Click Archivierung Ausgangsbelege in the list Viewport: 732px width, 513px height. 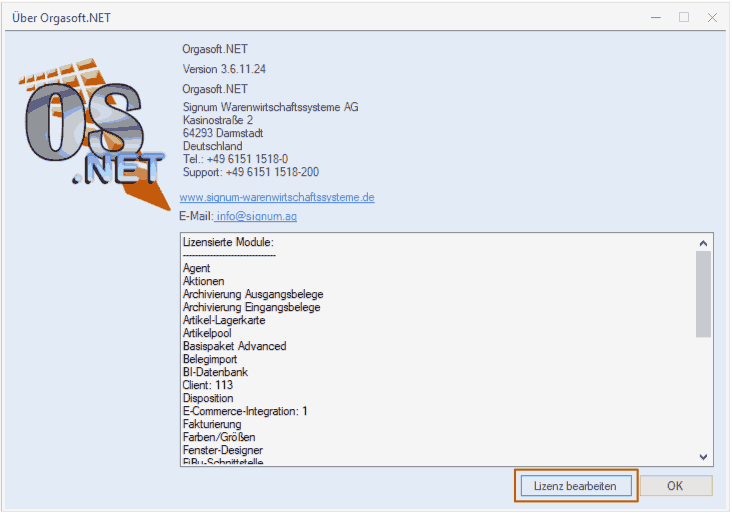click(x=253, y=295)
